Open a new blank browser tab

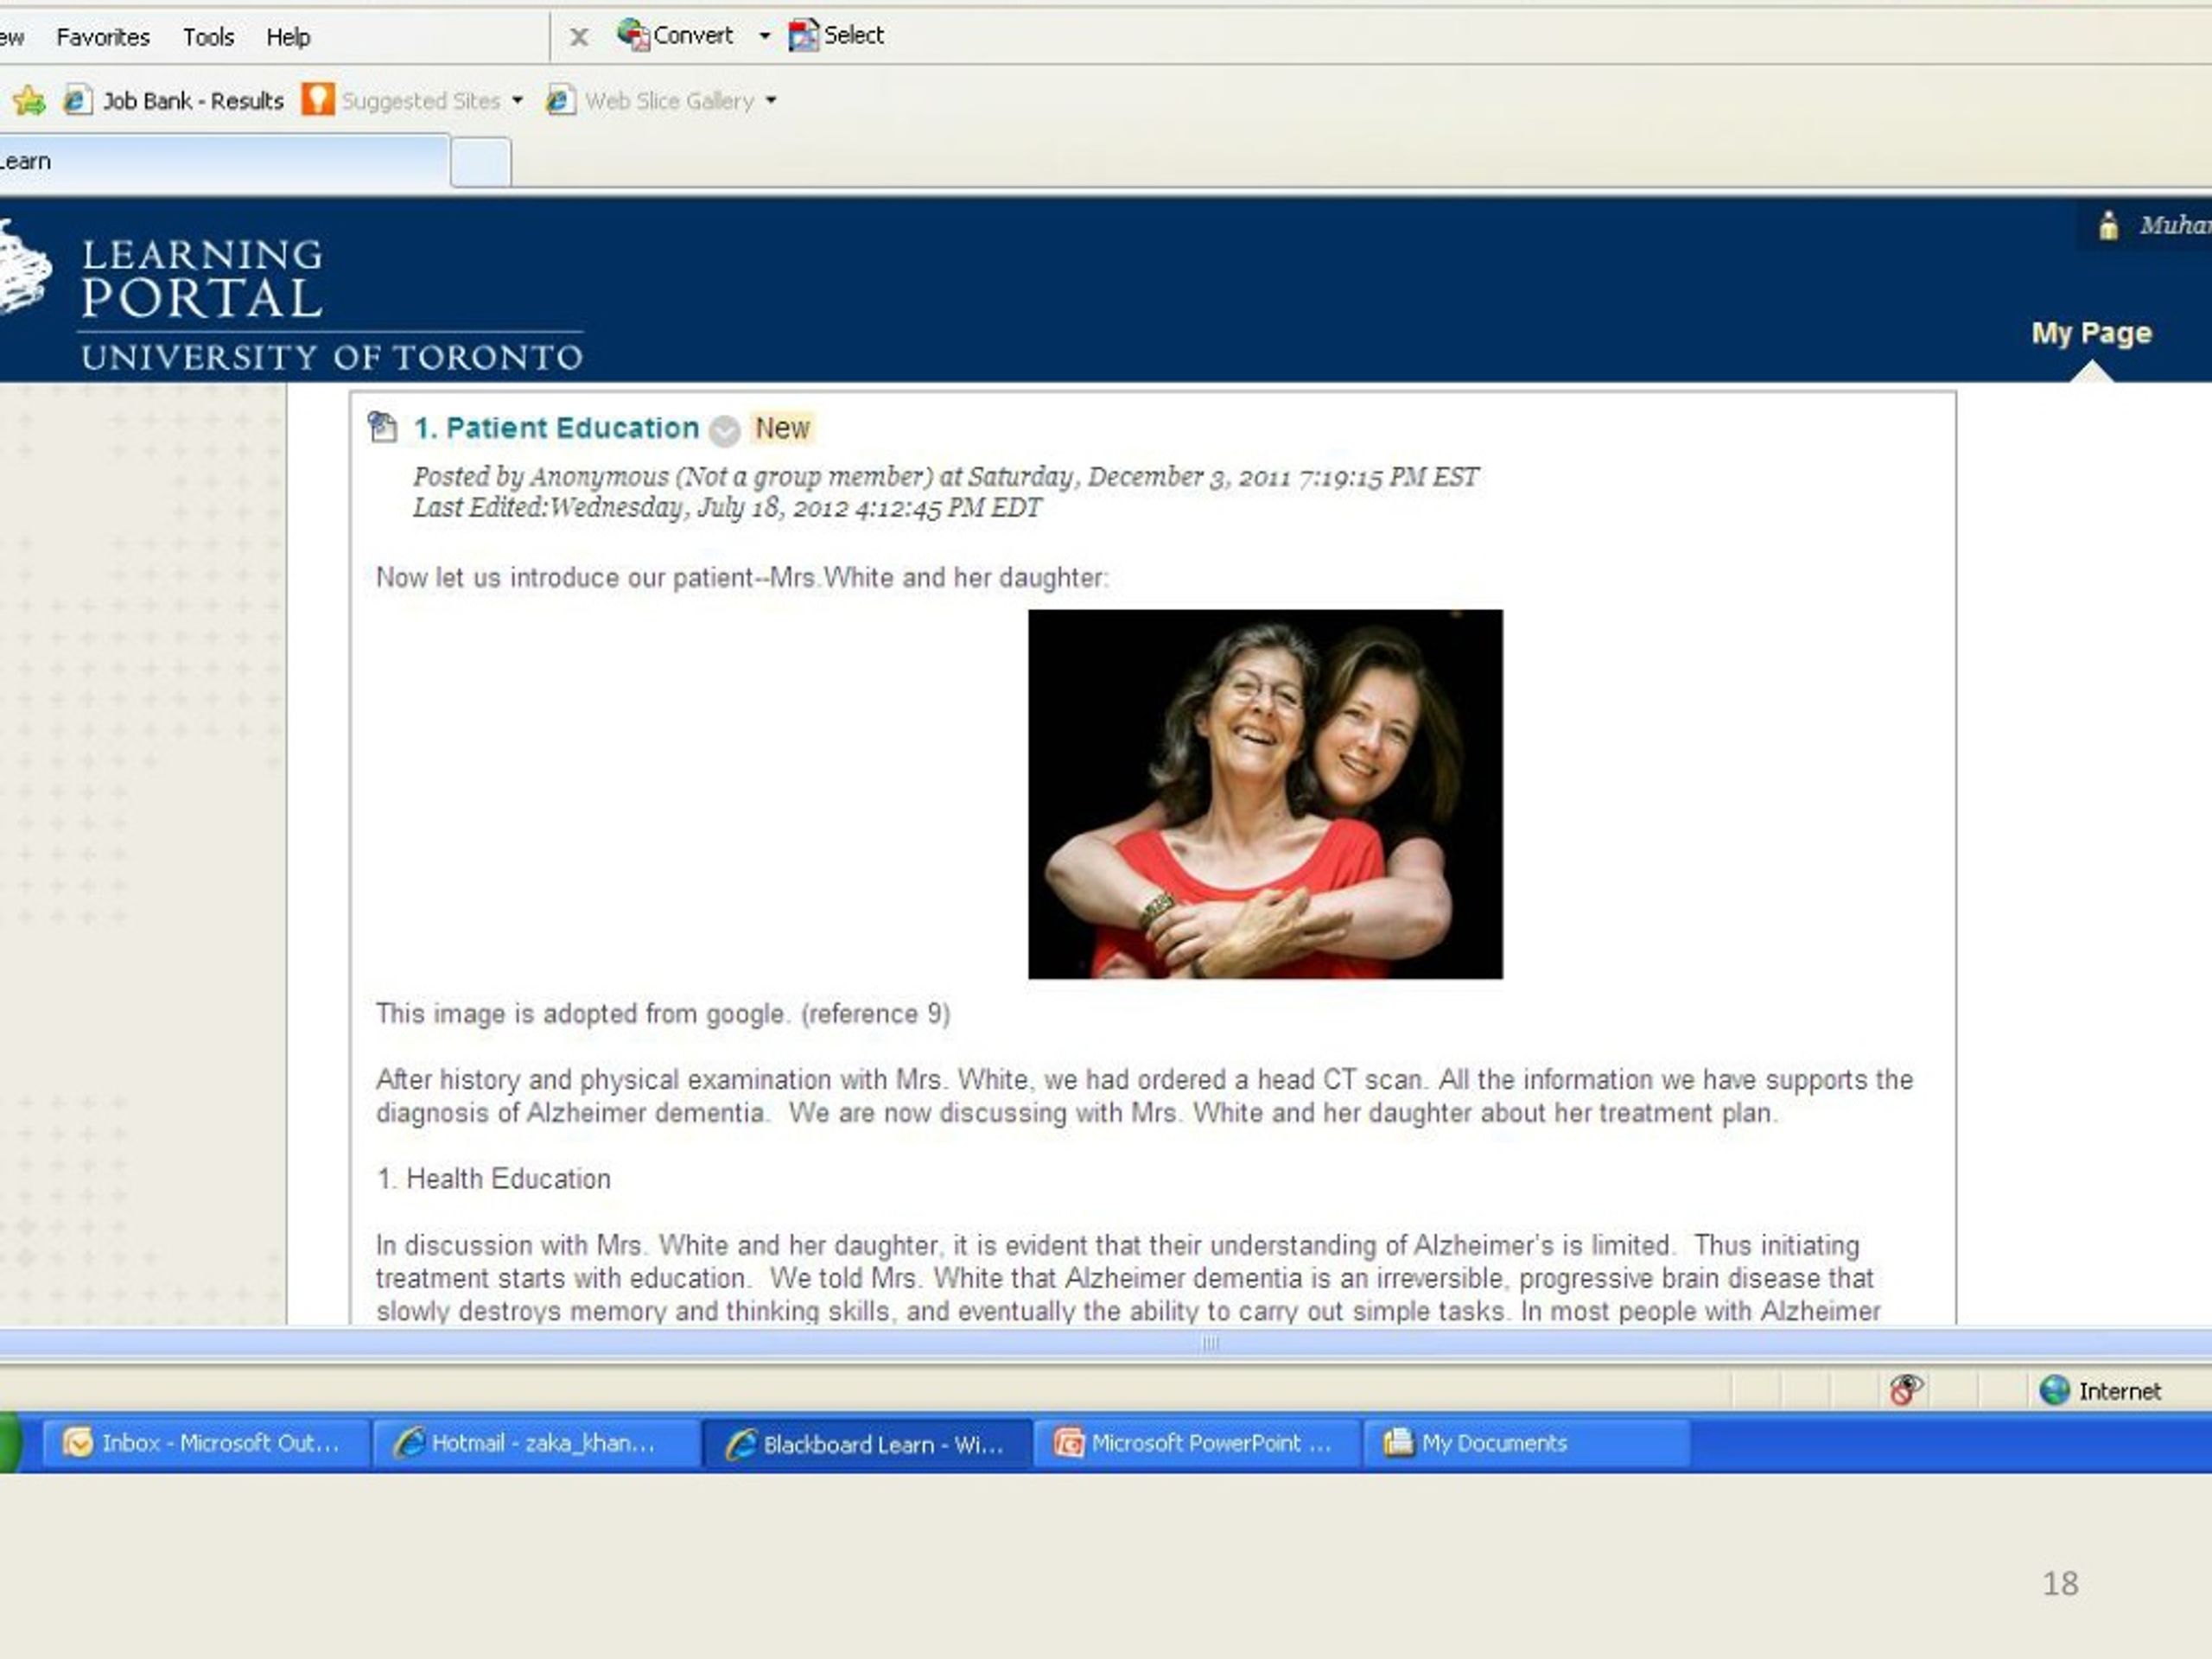[481, 163]
